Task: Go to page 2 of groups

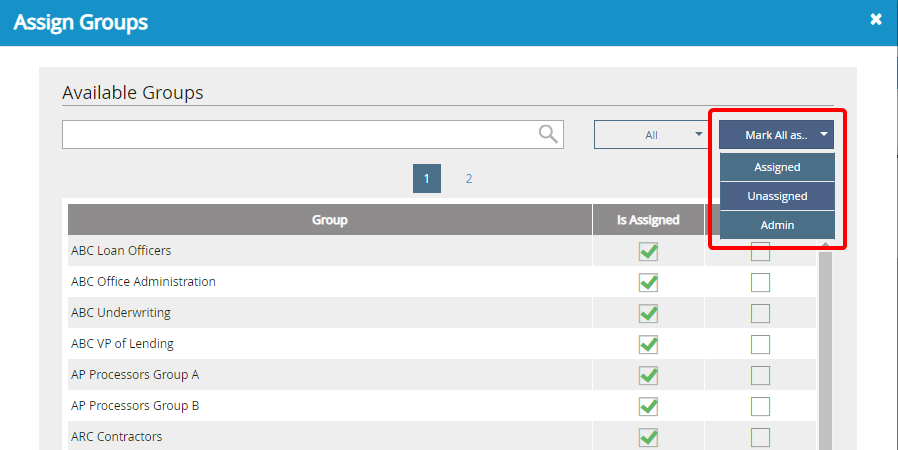Action: [468, 179]
